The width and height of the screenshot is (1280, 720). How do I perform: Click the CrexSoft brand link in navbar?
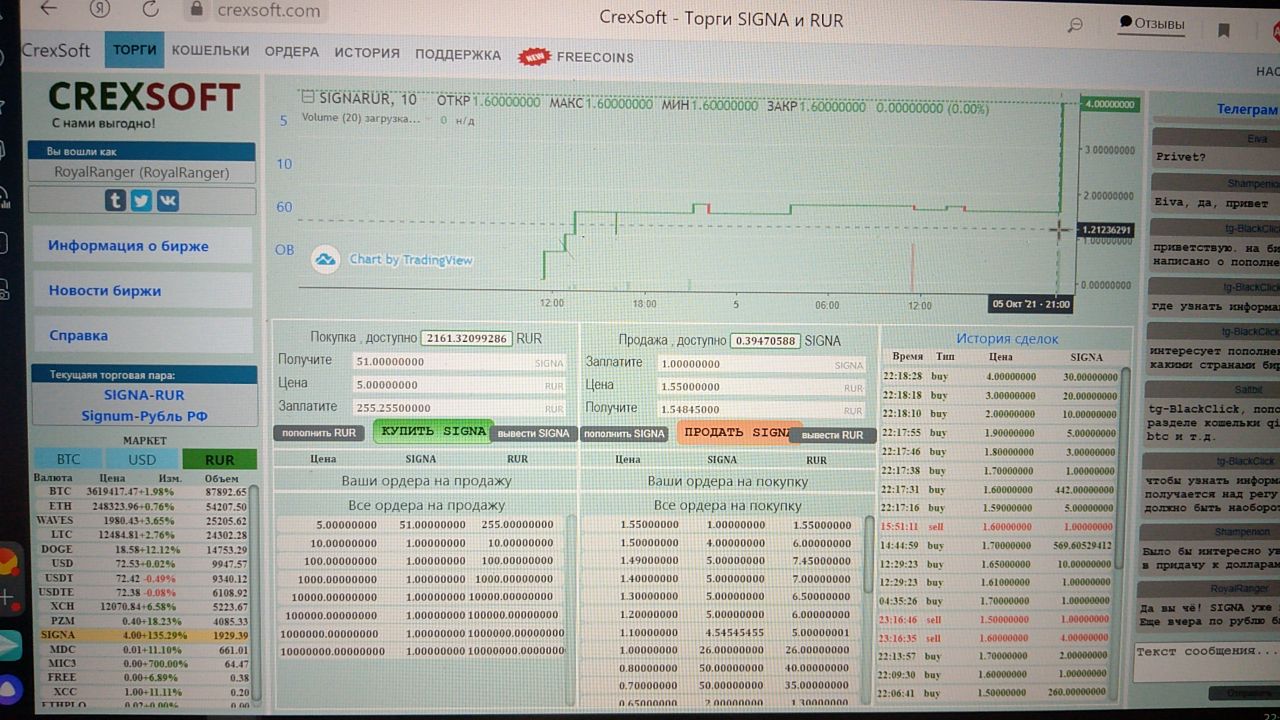click(x=56, y=50)
